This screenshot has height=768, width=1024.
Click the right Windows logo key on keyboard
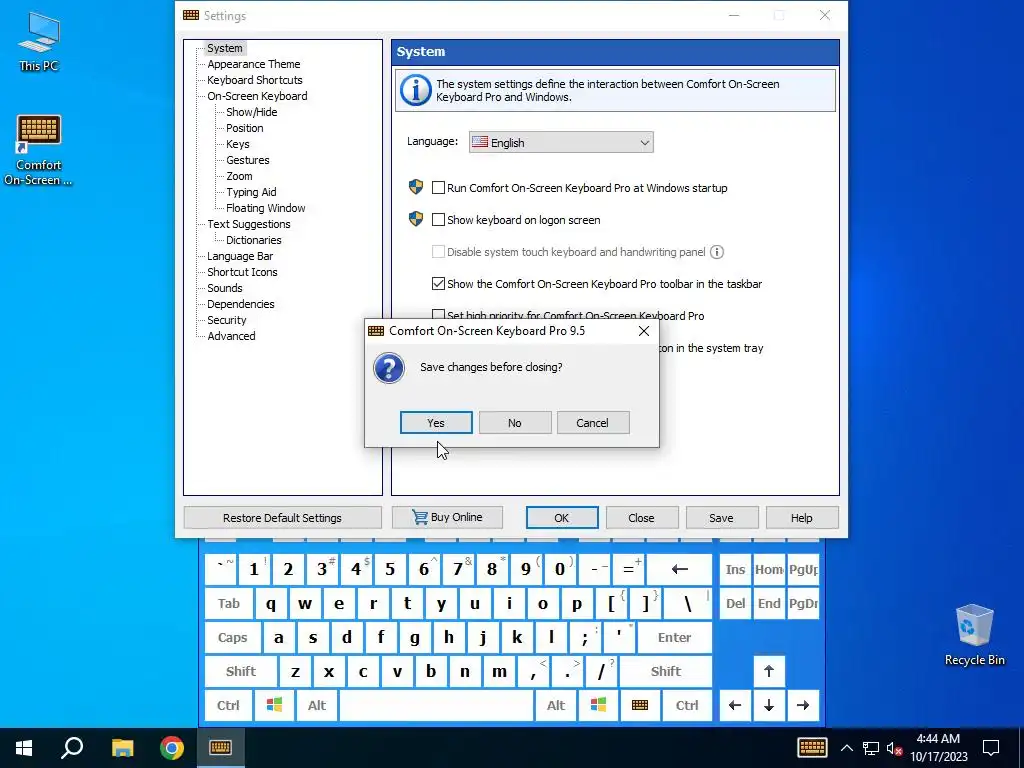coord(598,705)
